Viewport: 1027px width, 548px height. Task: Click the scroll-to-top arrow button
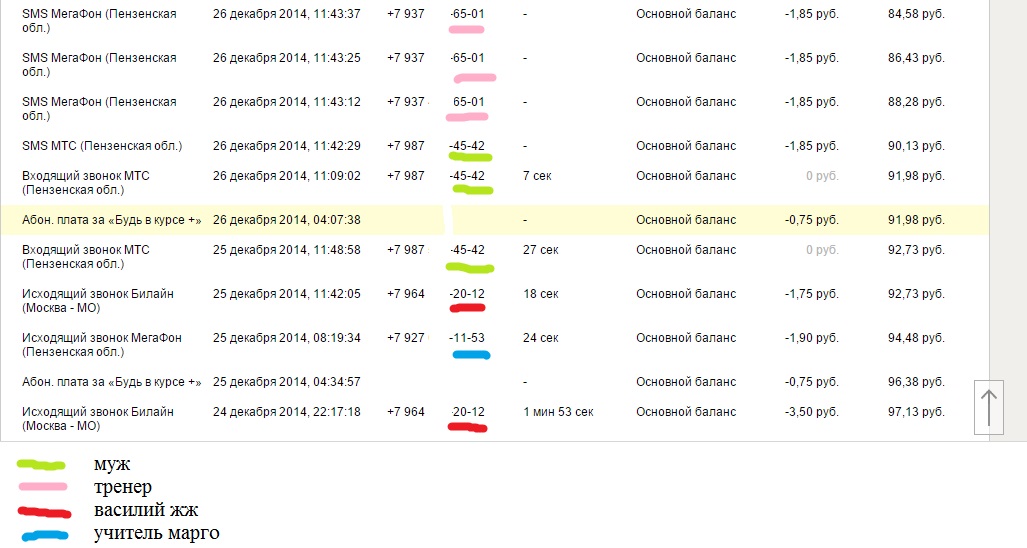pyautogui.click(x=988, y=407)
